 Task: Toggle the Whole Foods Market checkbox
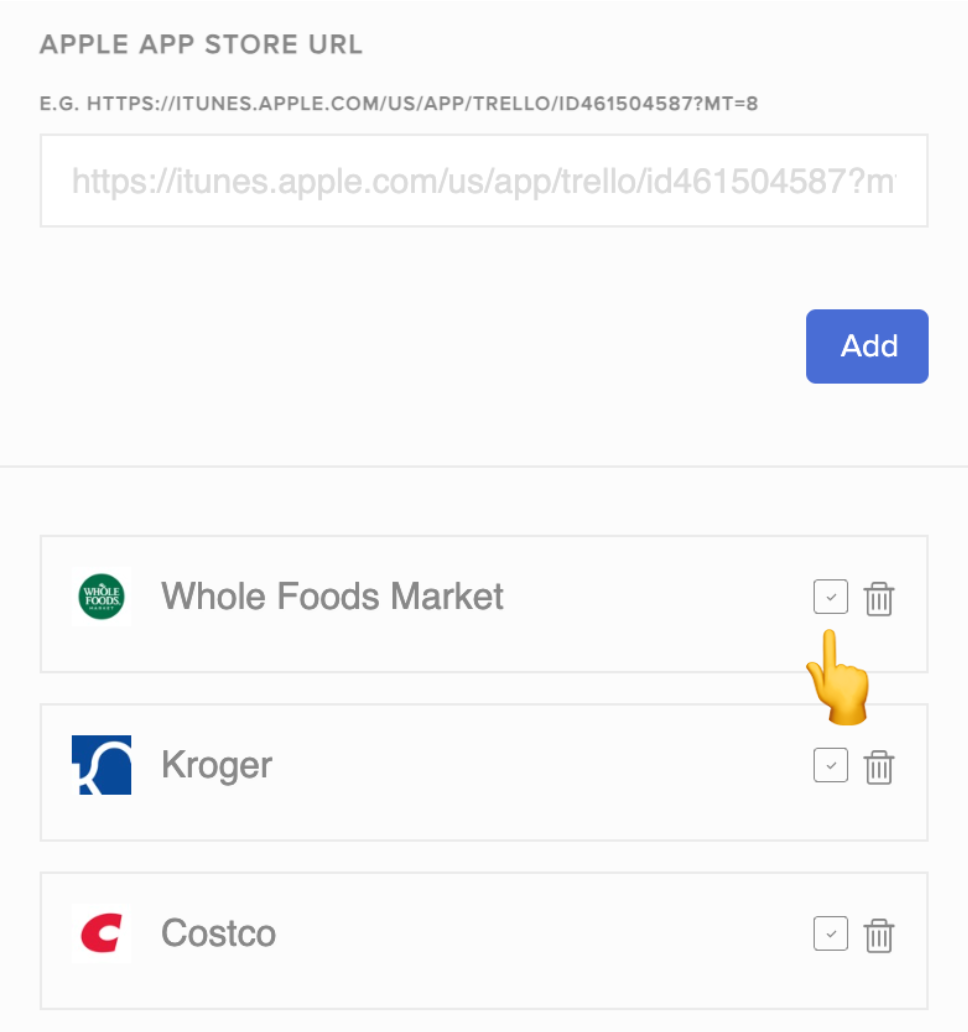[830, 598]
